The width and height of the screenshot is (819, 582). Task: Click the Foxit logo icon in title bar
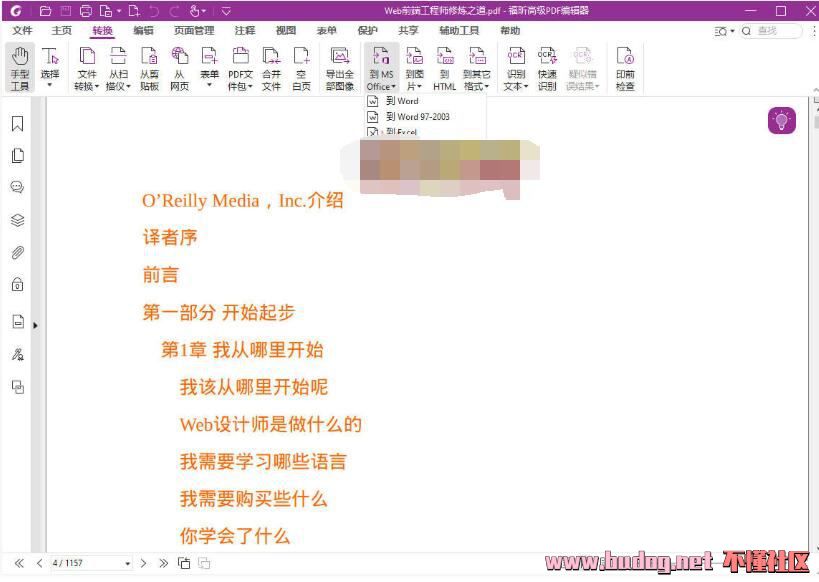click(x=16, y=10)
